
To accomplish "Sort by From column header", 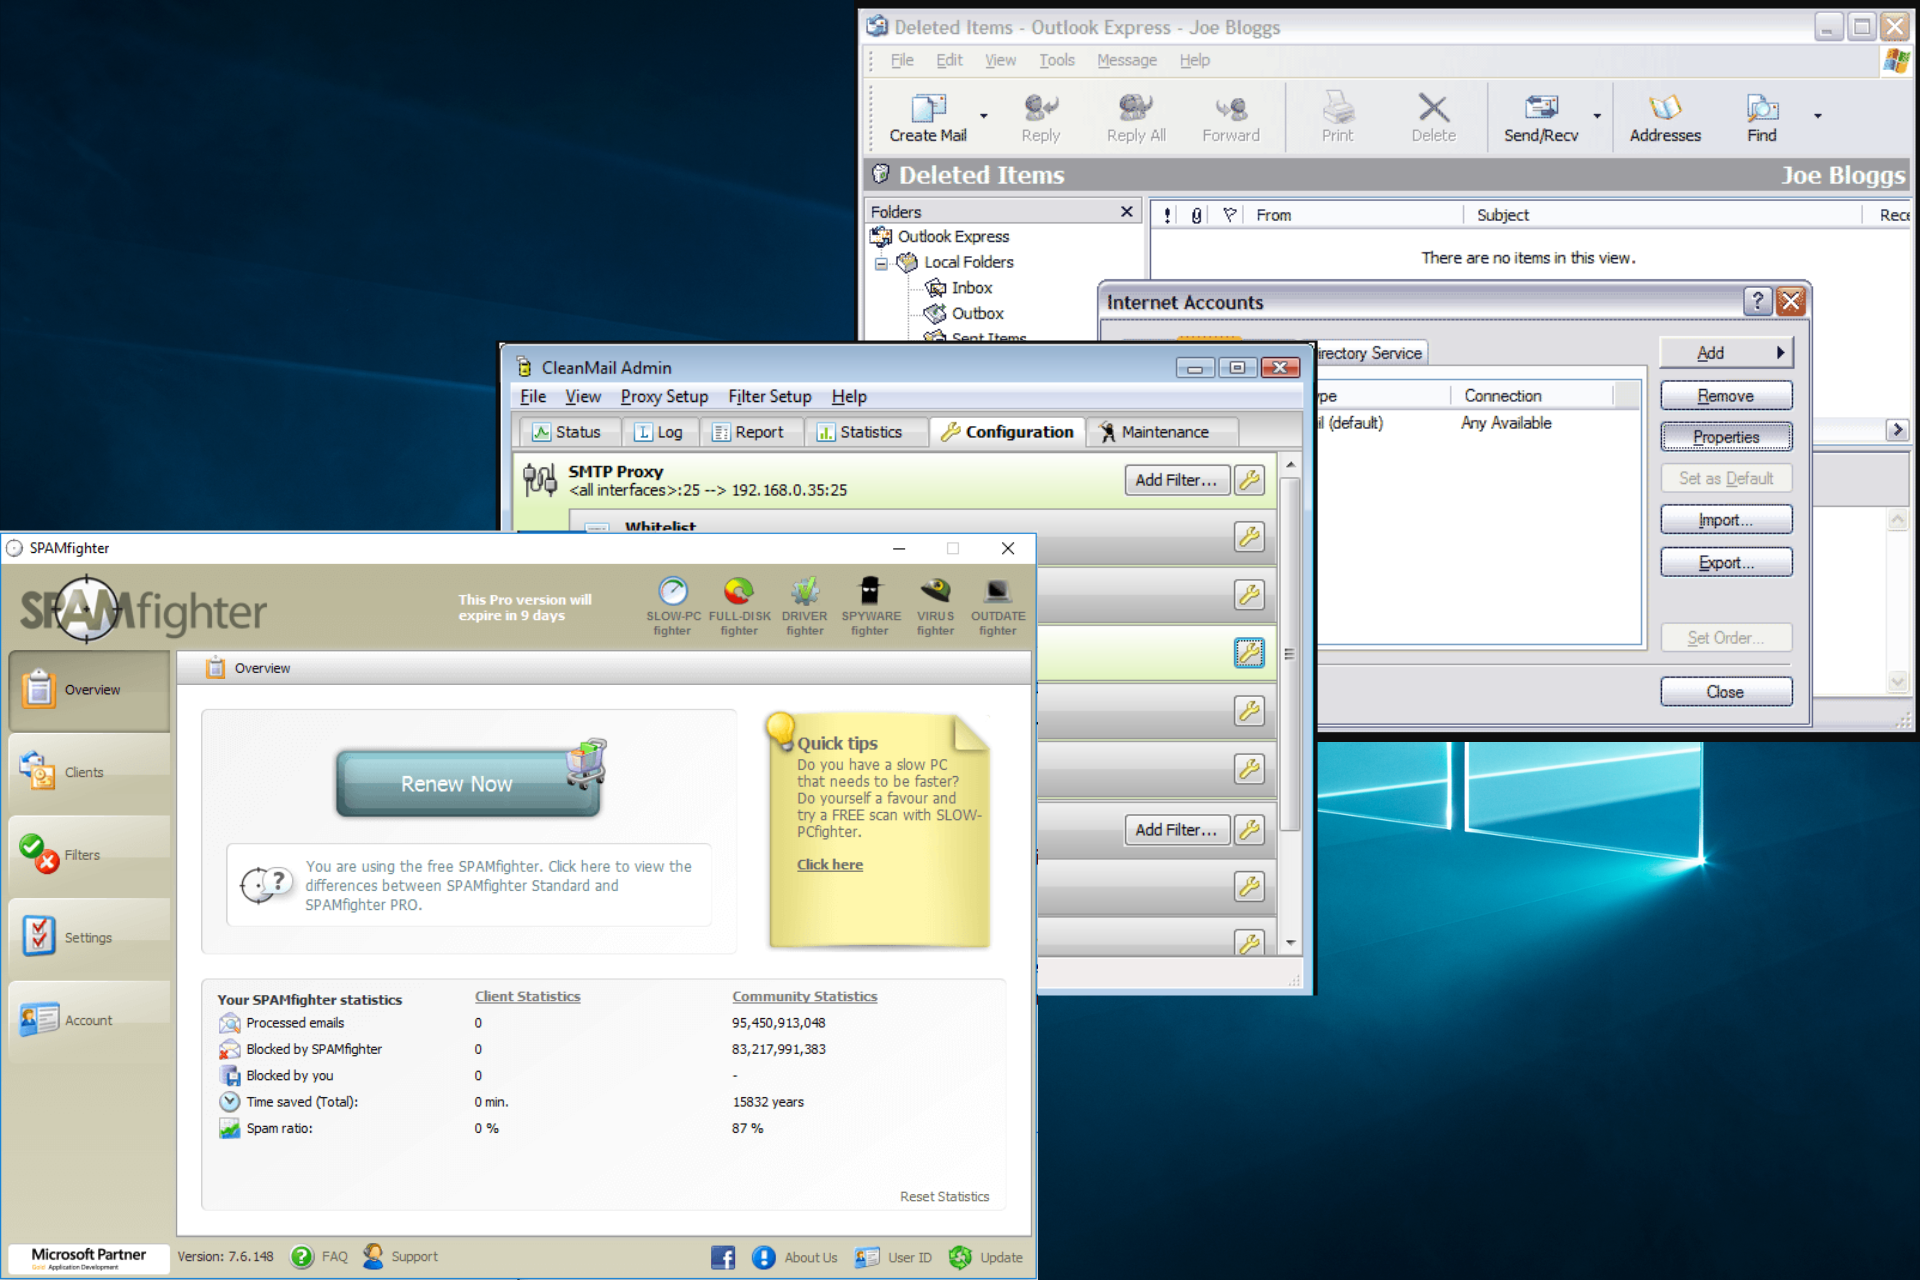I will 1355,215.
